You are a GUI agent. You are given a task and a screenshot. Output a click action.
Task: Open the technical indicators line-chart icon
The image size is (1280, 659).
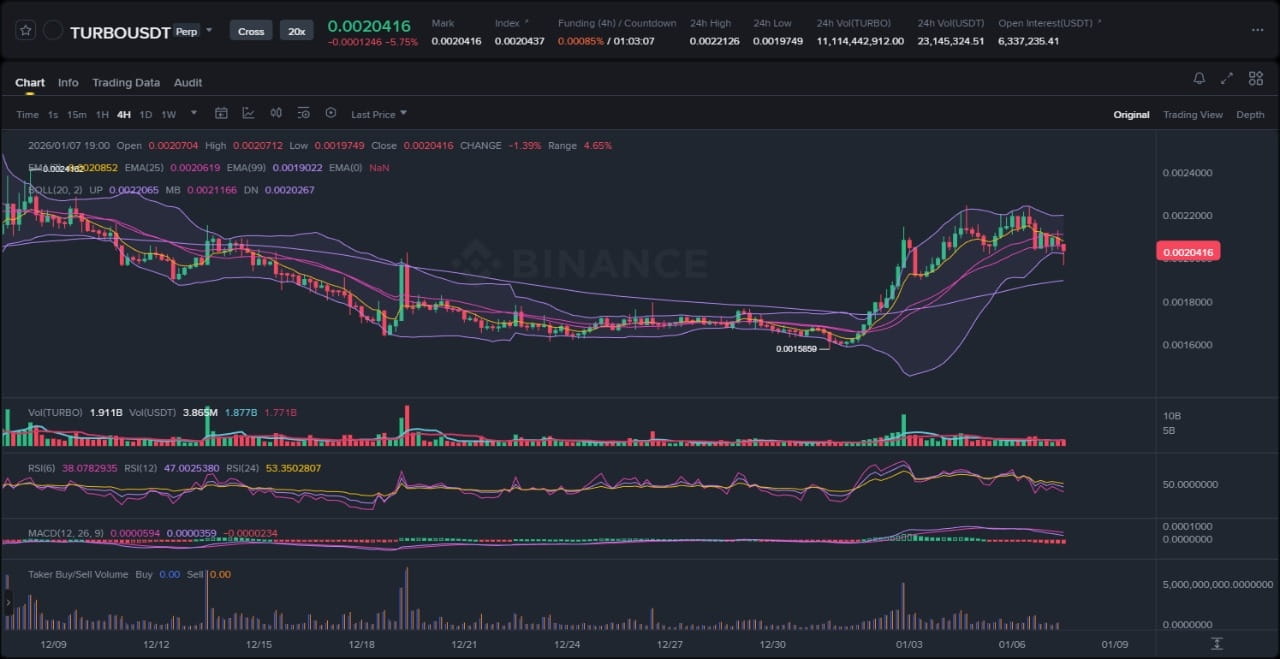click(248, 114)
